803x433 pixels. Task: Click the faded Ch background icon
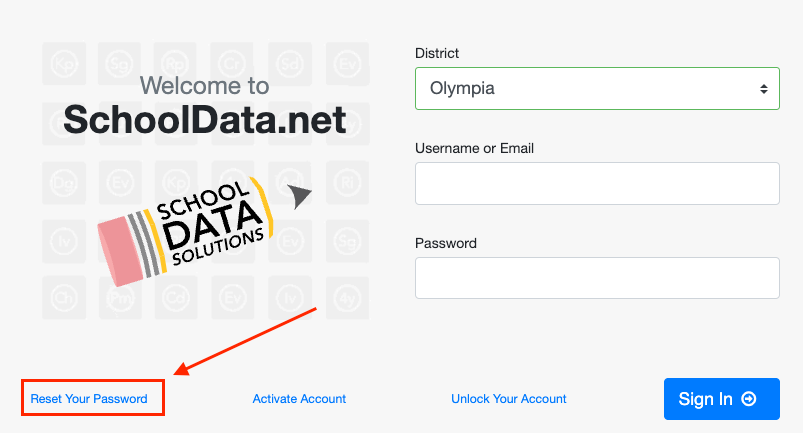pyautogui.click(x=64, y=298)
